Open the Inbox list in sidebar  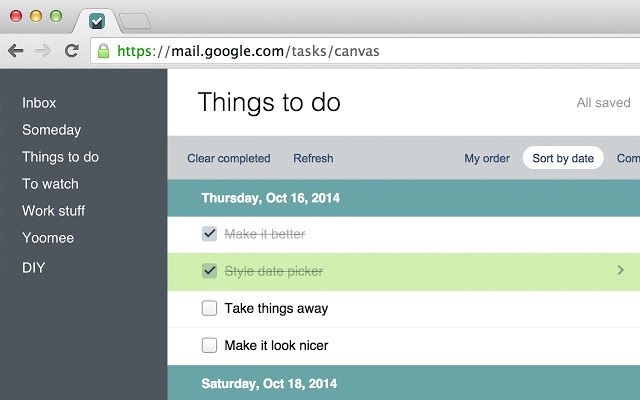pos(39,103)
